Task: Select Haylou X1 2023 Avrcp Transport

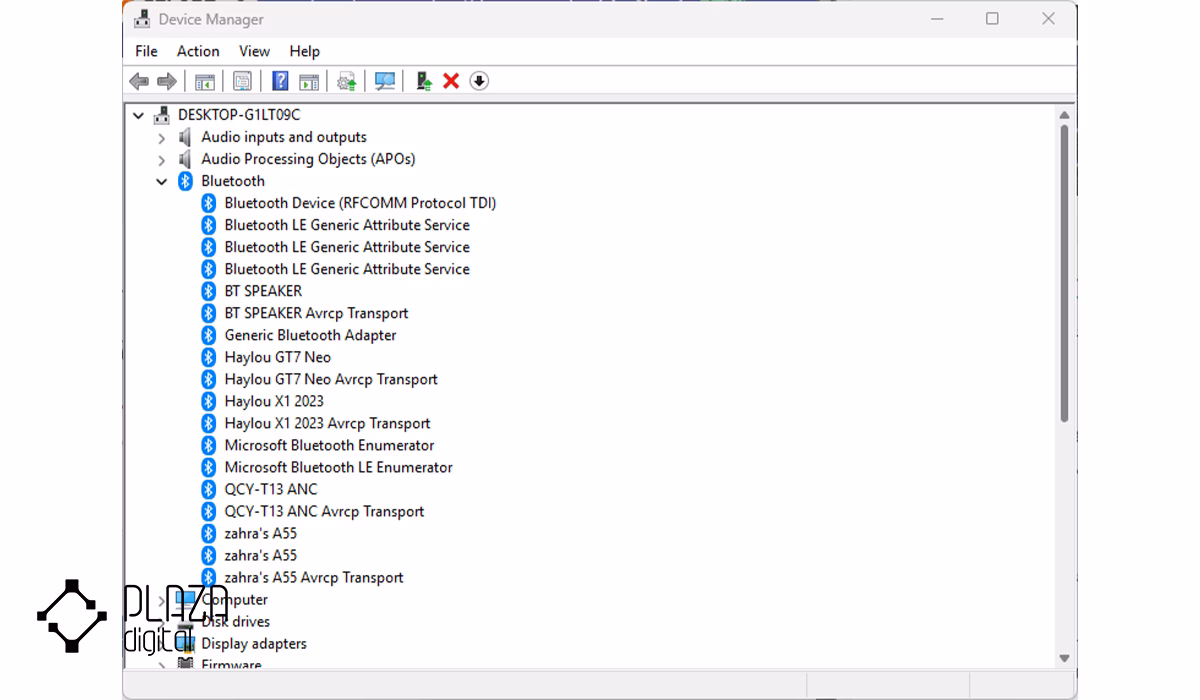Action: [327, 423]
